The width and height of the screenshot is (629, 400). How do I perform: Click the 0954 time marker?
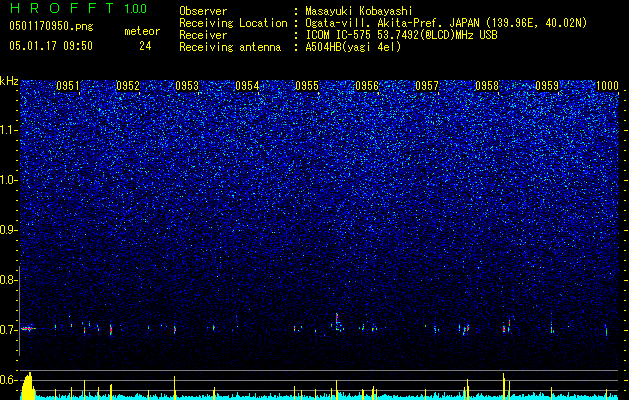[x=248, y=86]
